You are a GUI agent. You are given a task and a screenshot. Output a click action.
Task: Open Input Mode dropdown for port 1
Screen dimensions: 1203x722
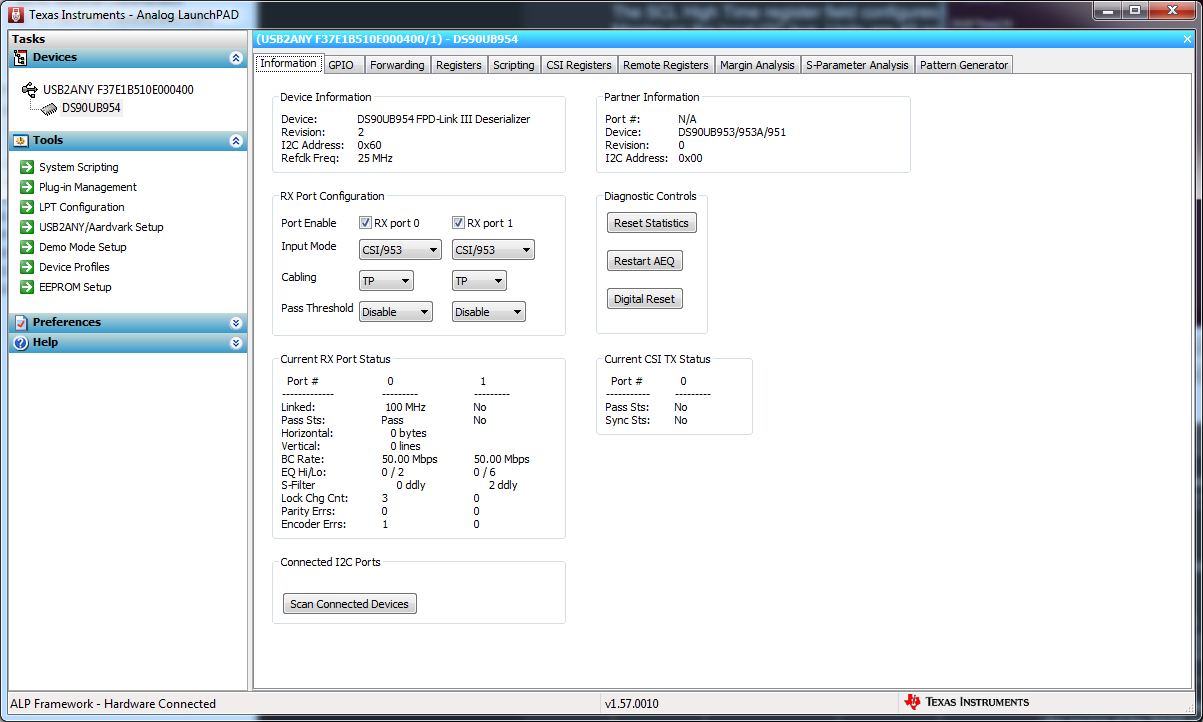click(493, 250)
